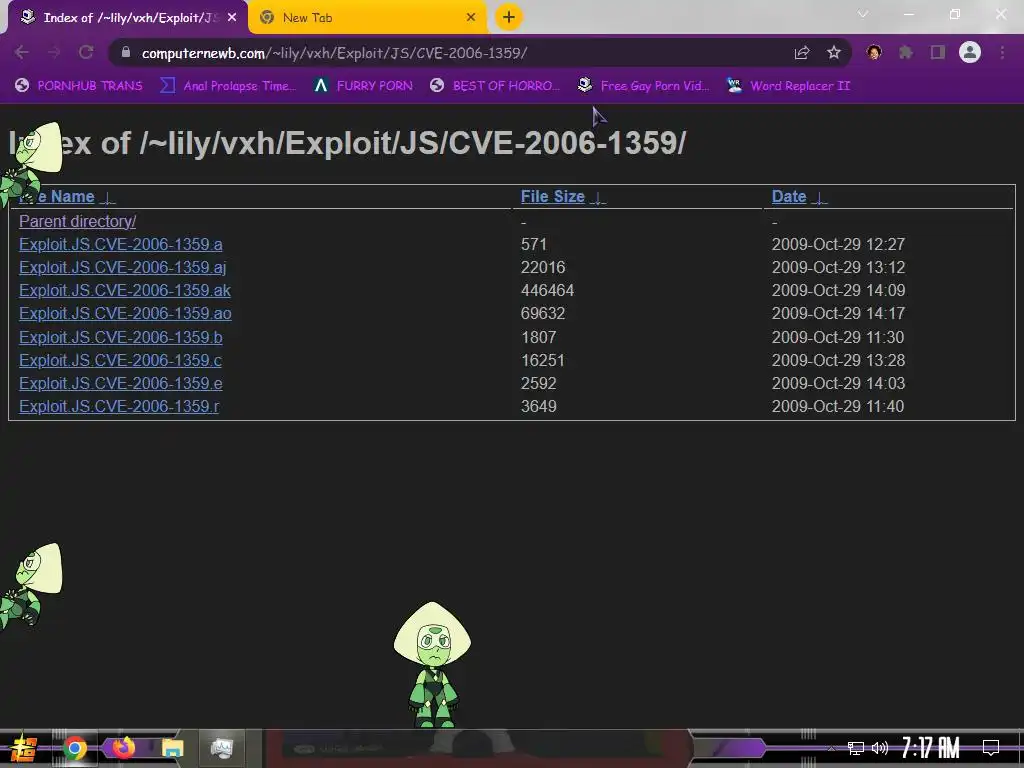Open Exploit.JS.CVE-2006-1359.ak file
The height and width of the screenshot is (768, 1024).
[x=125, y=290]
